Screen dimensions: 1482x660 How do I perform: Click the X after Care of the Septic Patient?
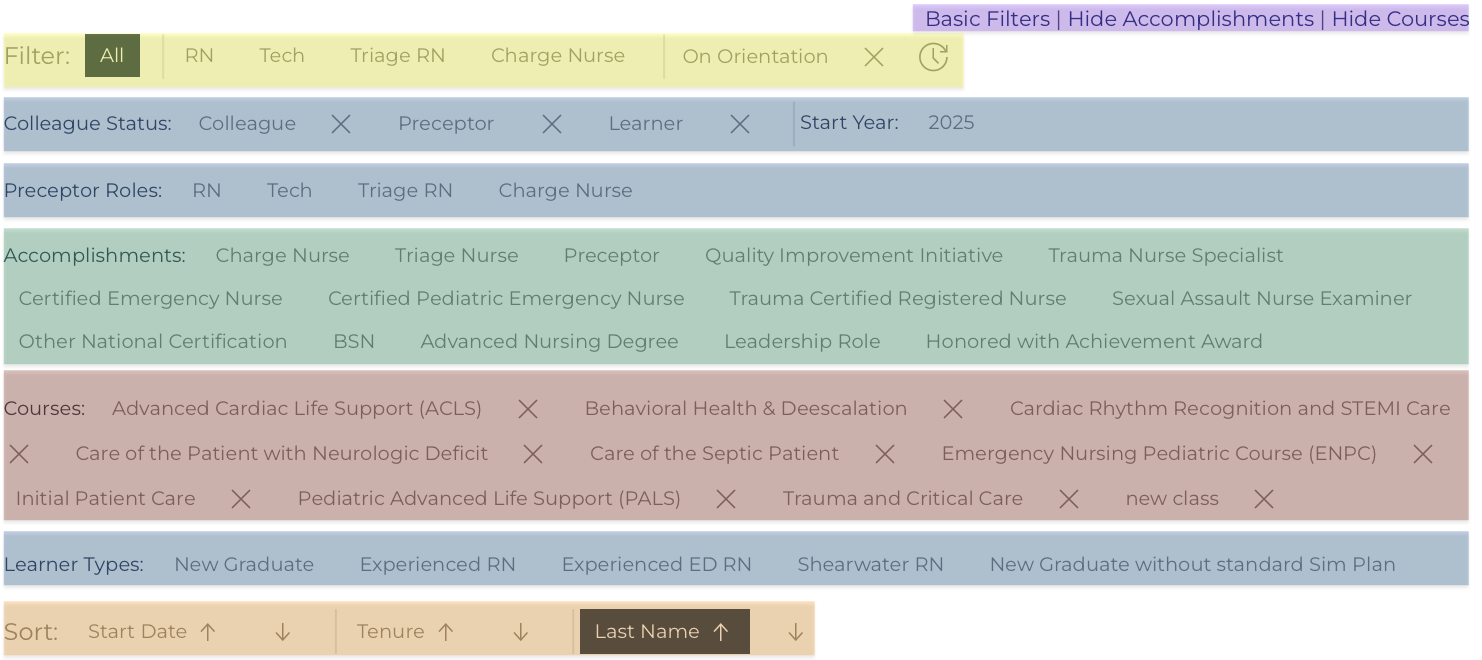point(885,454)
